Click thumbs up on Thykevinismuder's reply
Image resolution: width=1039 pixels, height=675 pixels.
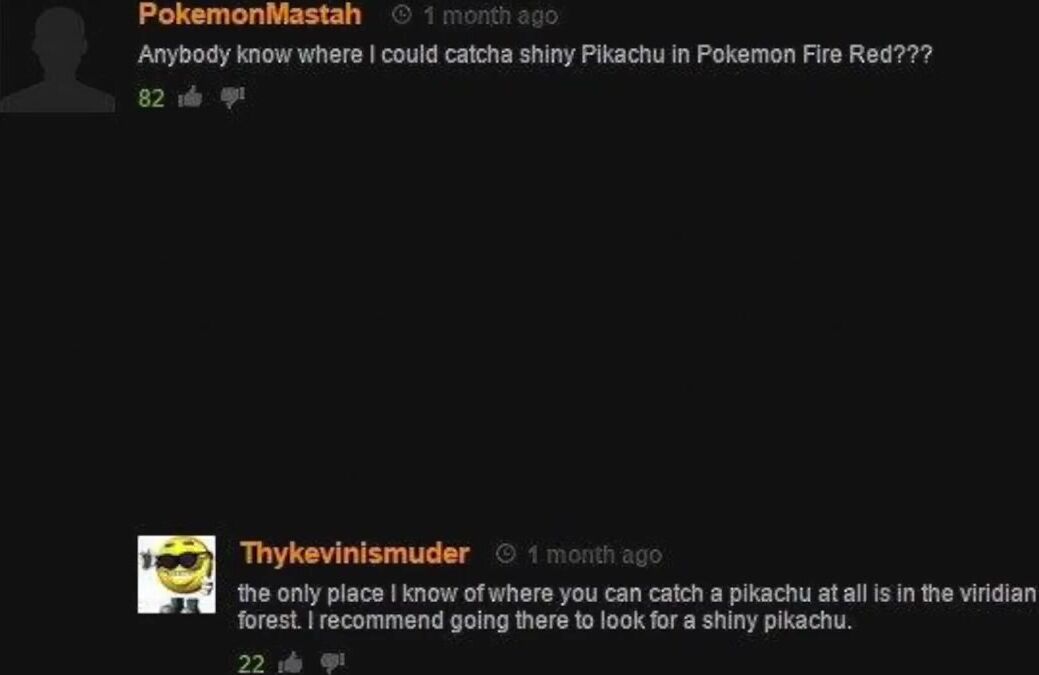(x=290, y=662)
